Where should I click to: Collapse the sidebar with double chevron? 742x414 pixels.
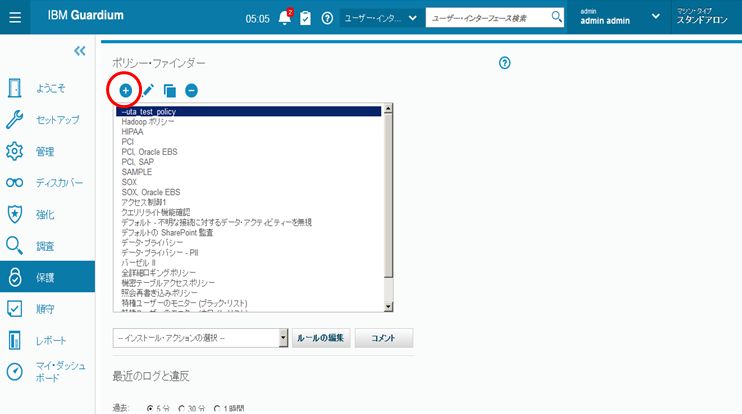80,51
